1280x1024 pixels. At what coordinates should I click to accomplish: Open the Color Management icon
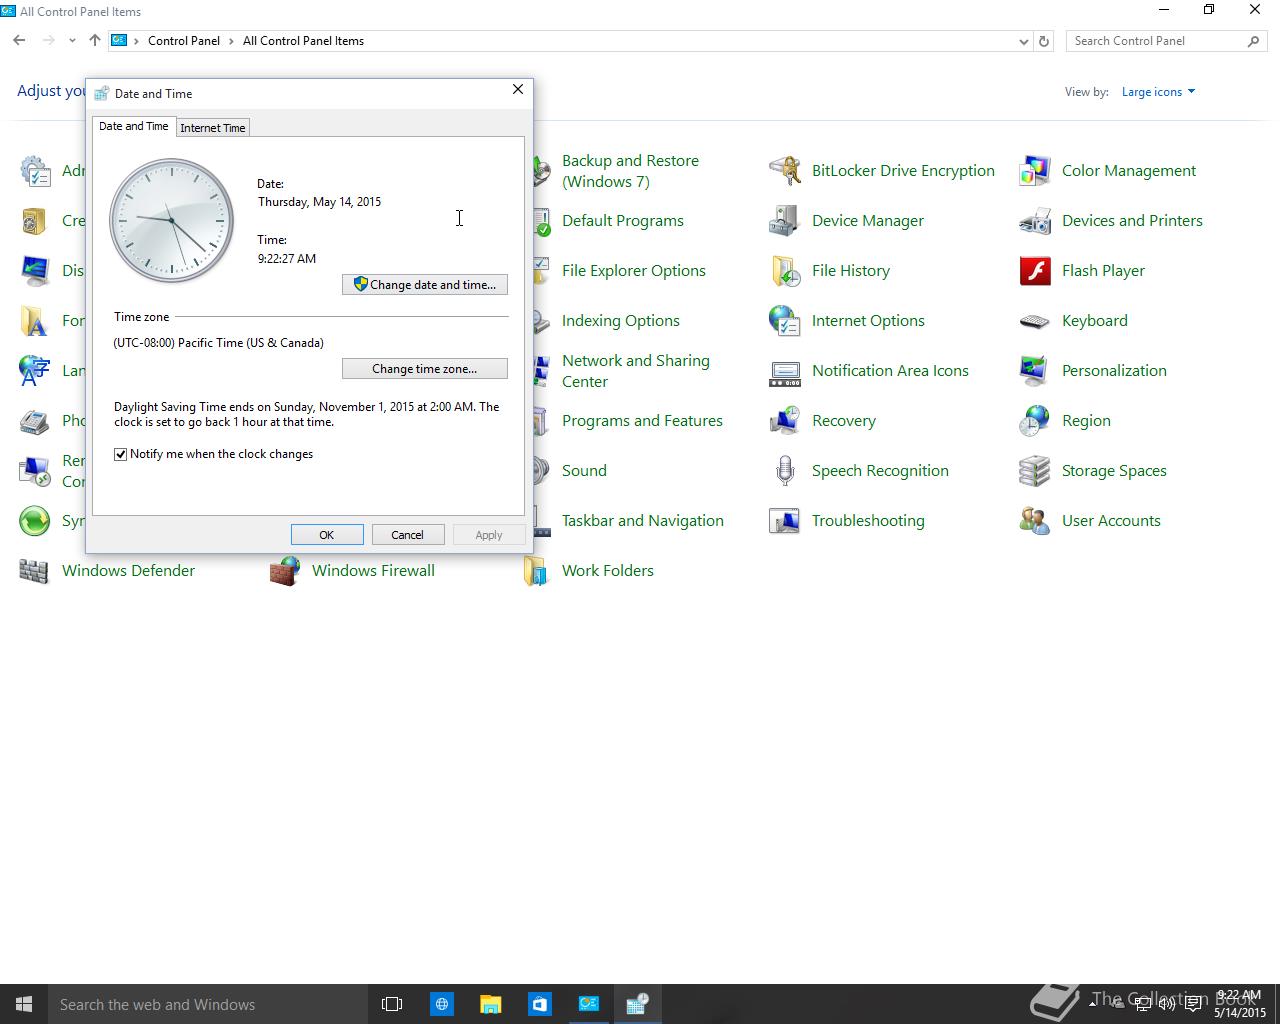tap(1034, 171)
